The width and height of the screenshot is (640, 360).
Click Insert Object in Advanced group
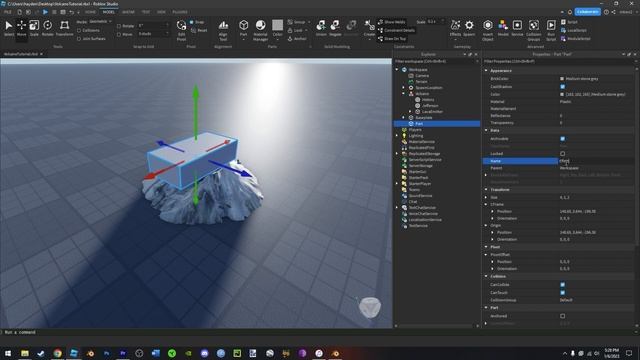tap(488, 30)
